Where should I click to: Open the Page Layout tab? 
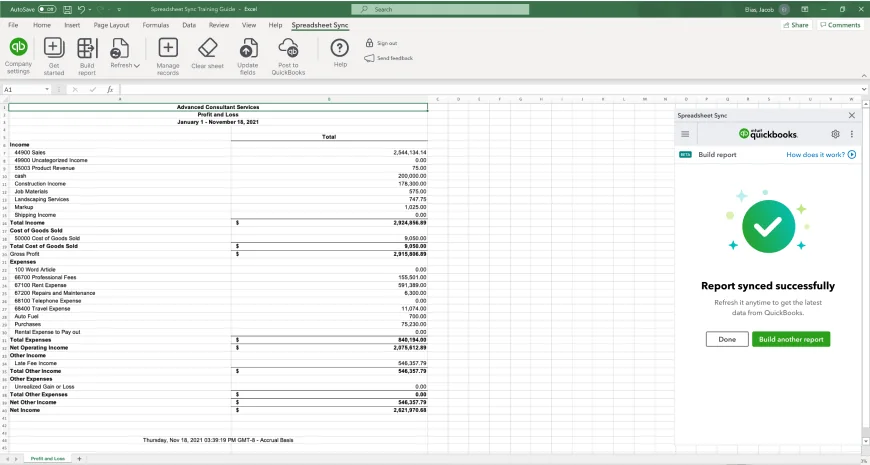[111, 25]
